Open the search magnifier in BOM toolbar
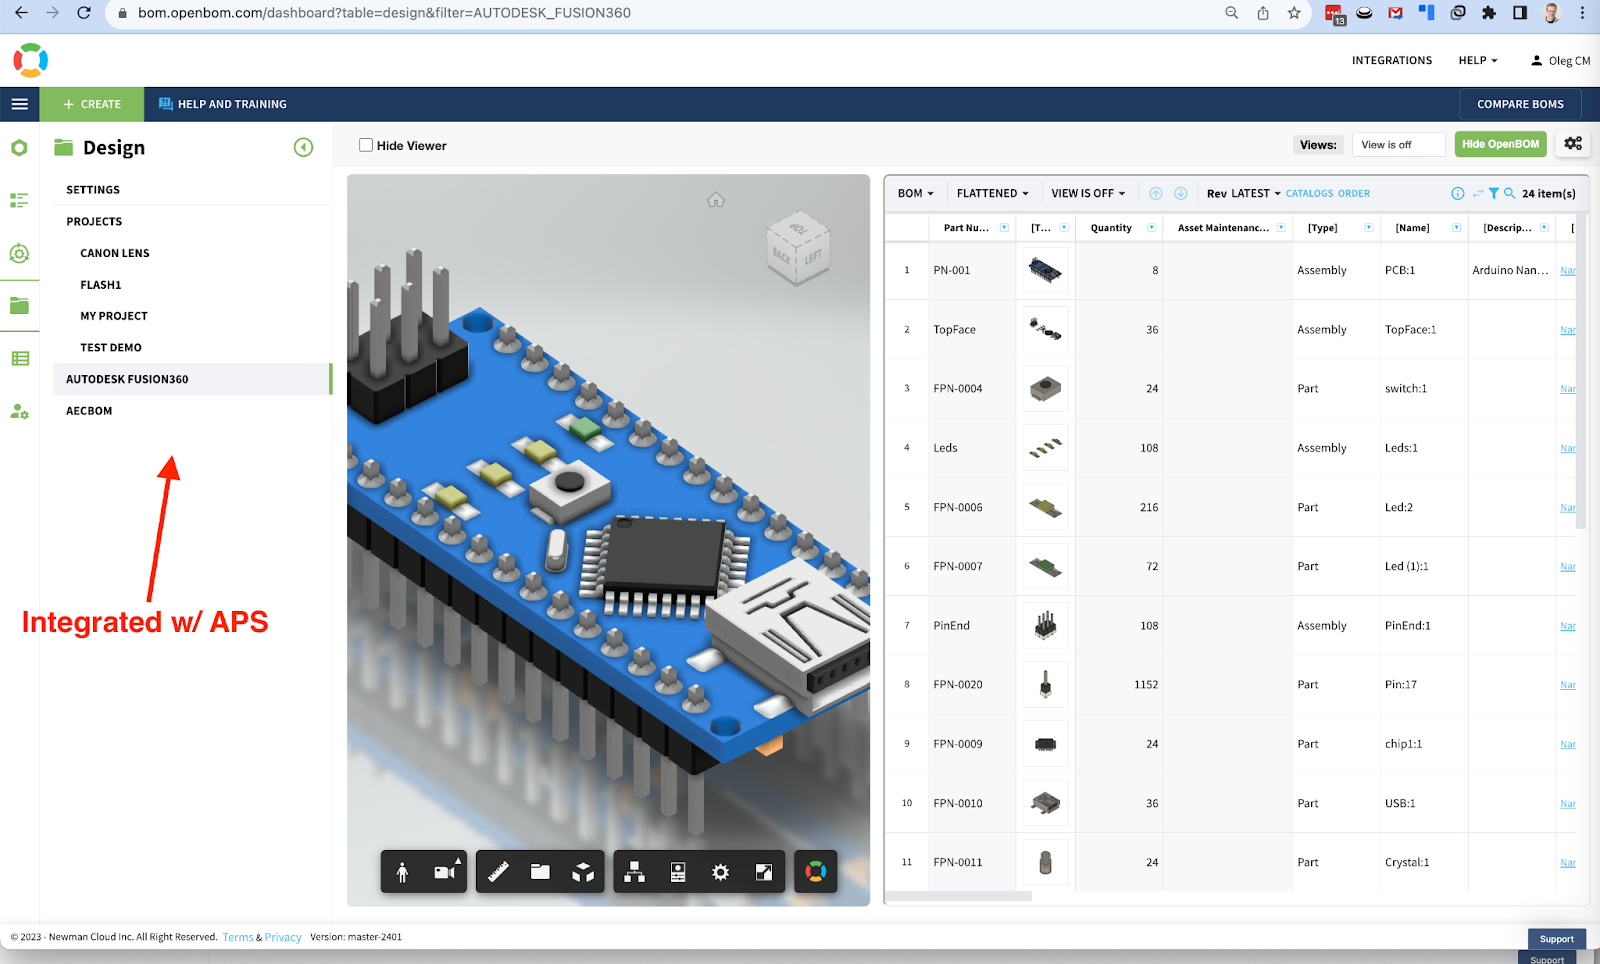 pos(1509,194)
